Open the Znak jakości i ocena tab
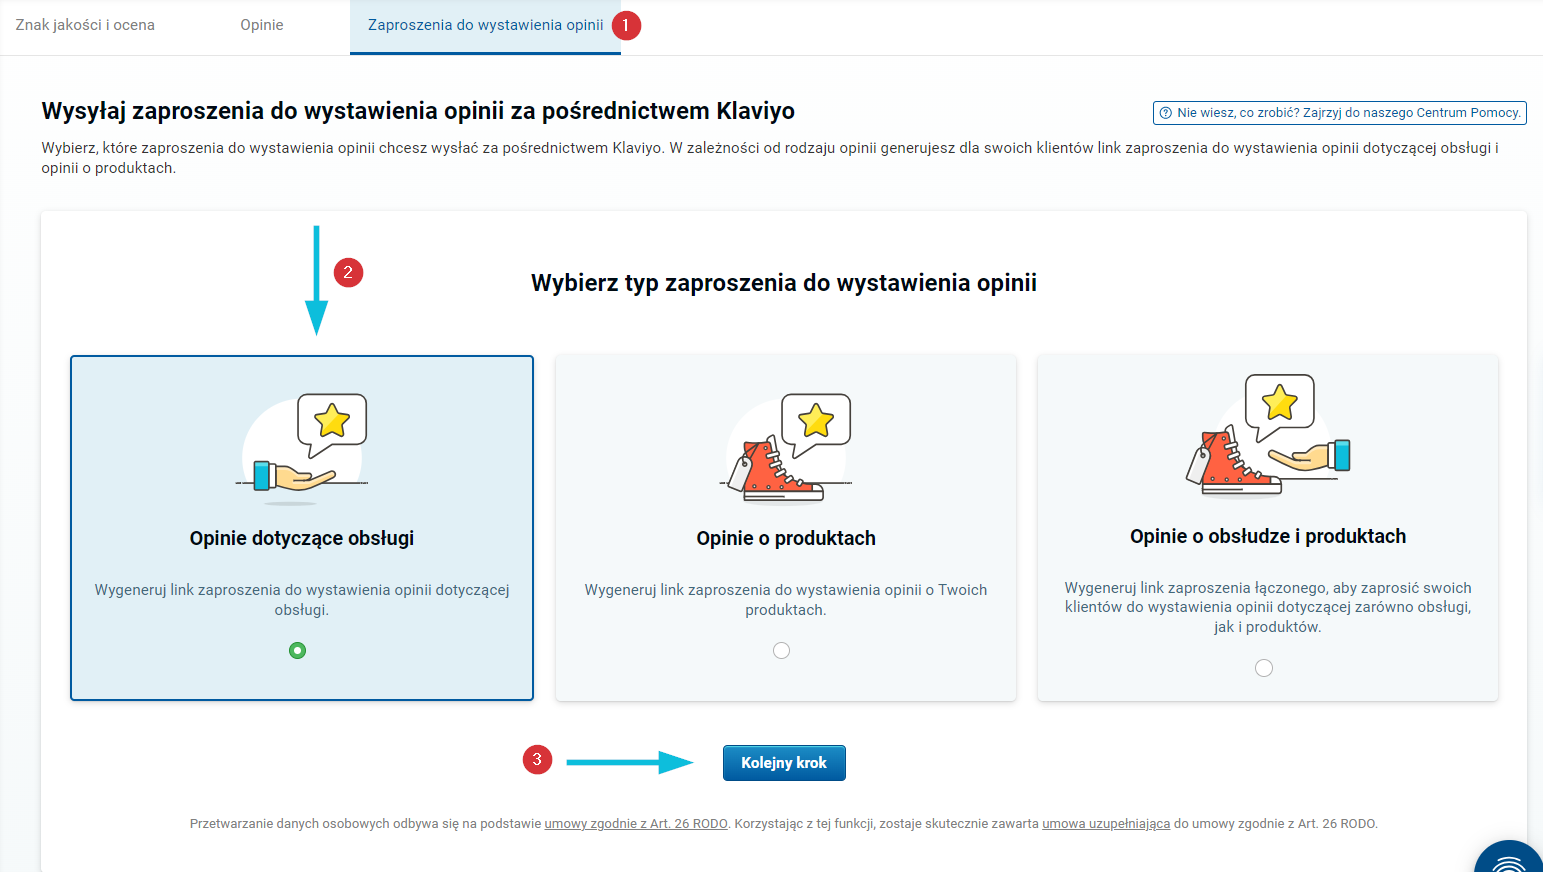The width and height of the screenshot is (1543, 872). [85, 25]
